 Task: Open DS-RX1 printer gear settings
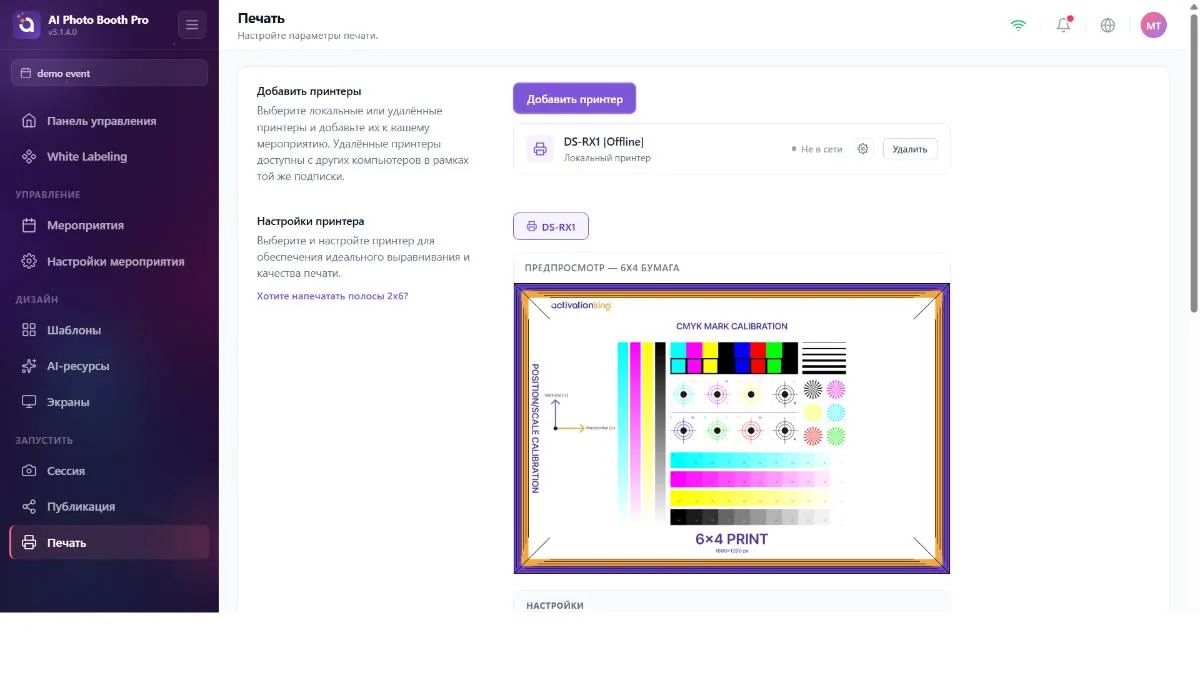pos(864,149)
